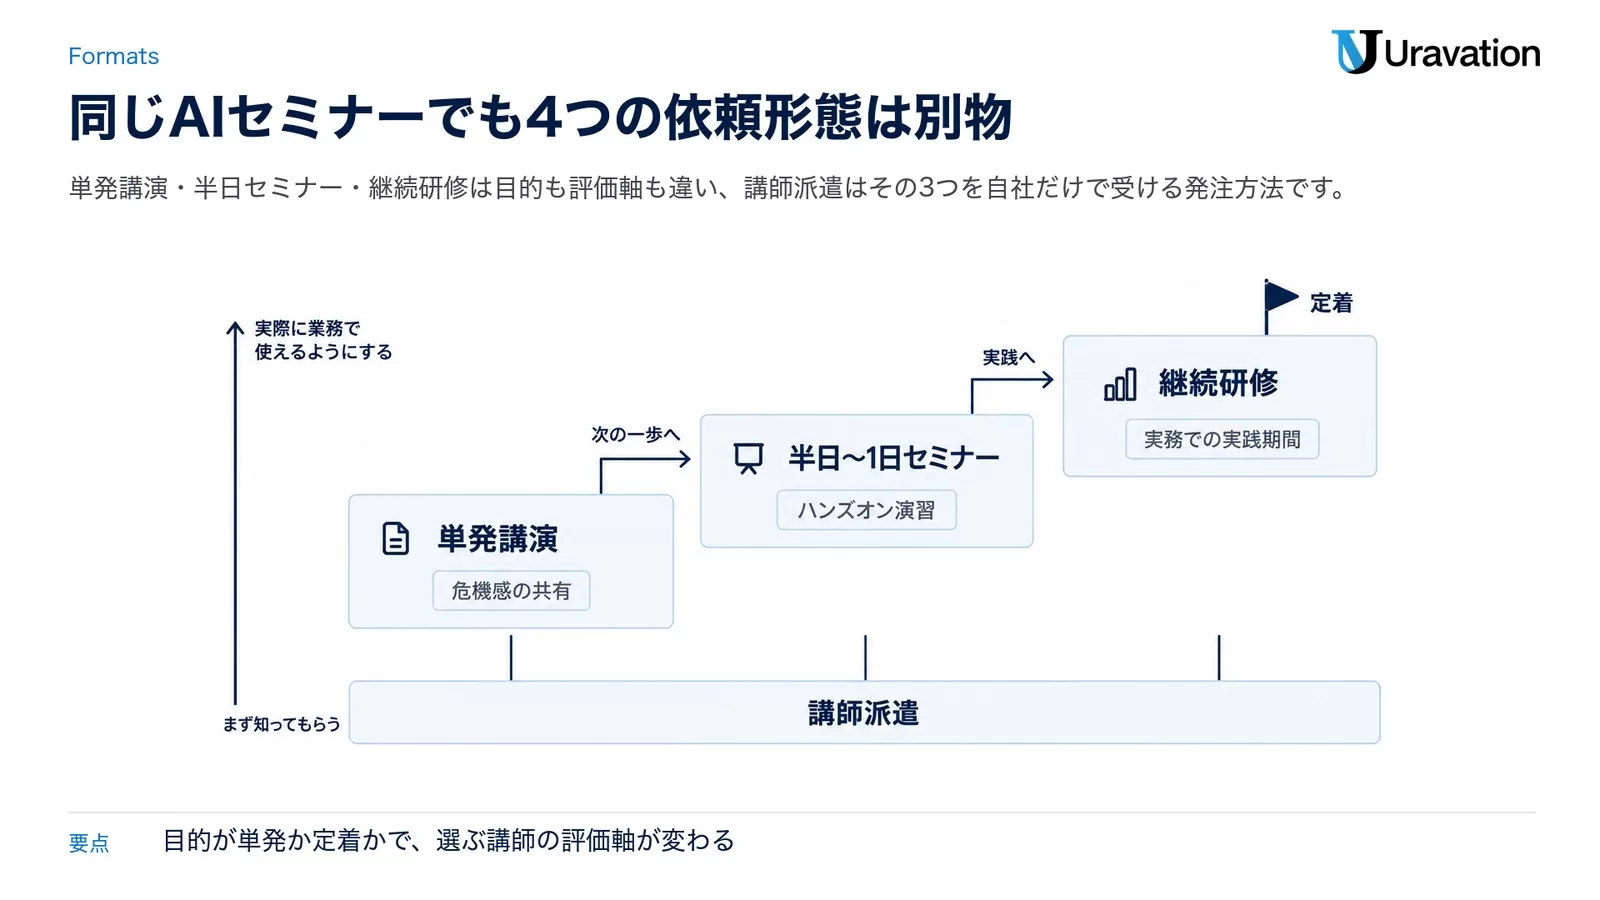Click the まず知ってもらう axis label
Image resolution: width=1600 pixels, height=900 pixels.
281,724
